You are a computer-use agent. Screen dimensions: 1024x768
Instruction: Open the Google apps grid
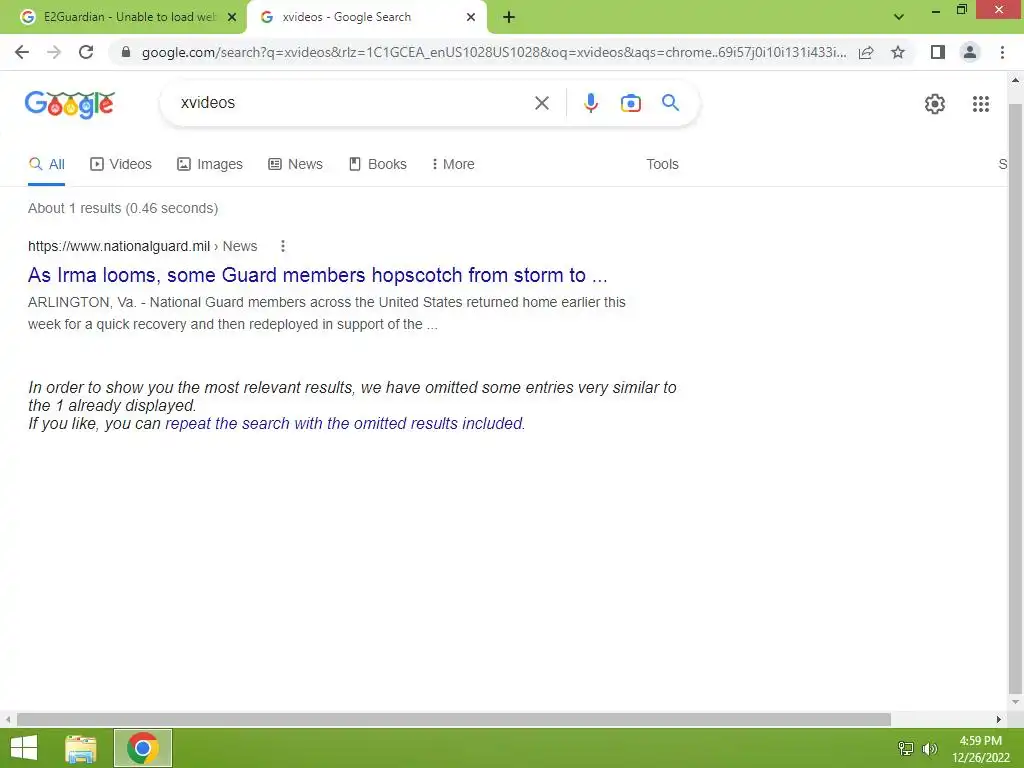[x=980, y=104]
